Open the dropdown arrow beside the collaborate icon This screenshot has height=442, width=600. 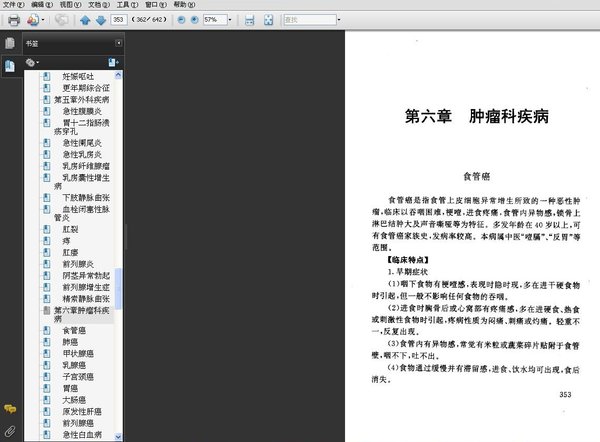click(x=43, y=20)
